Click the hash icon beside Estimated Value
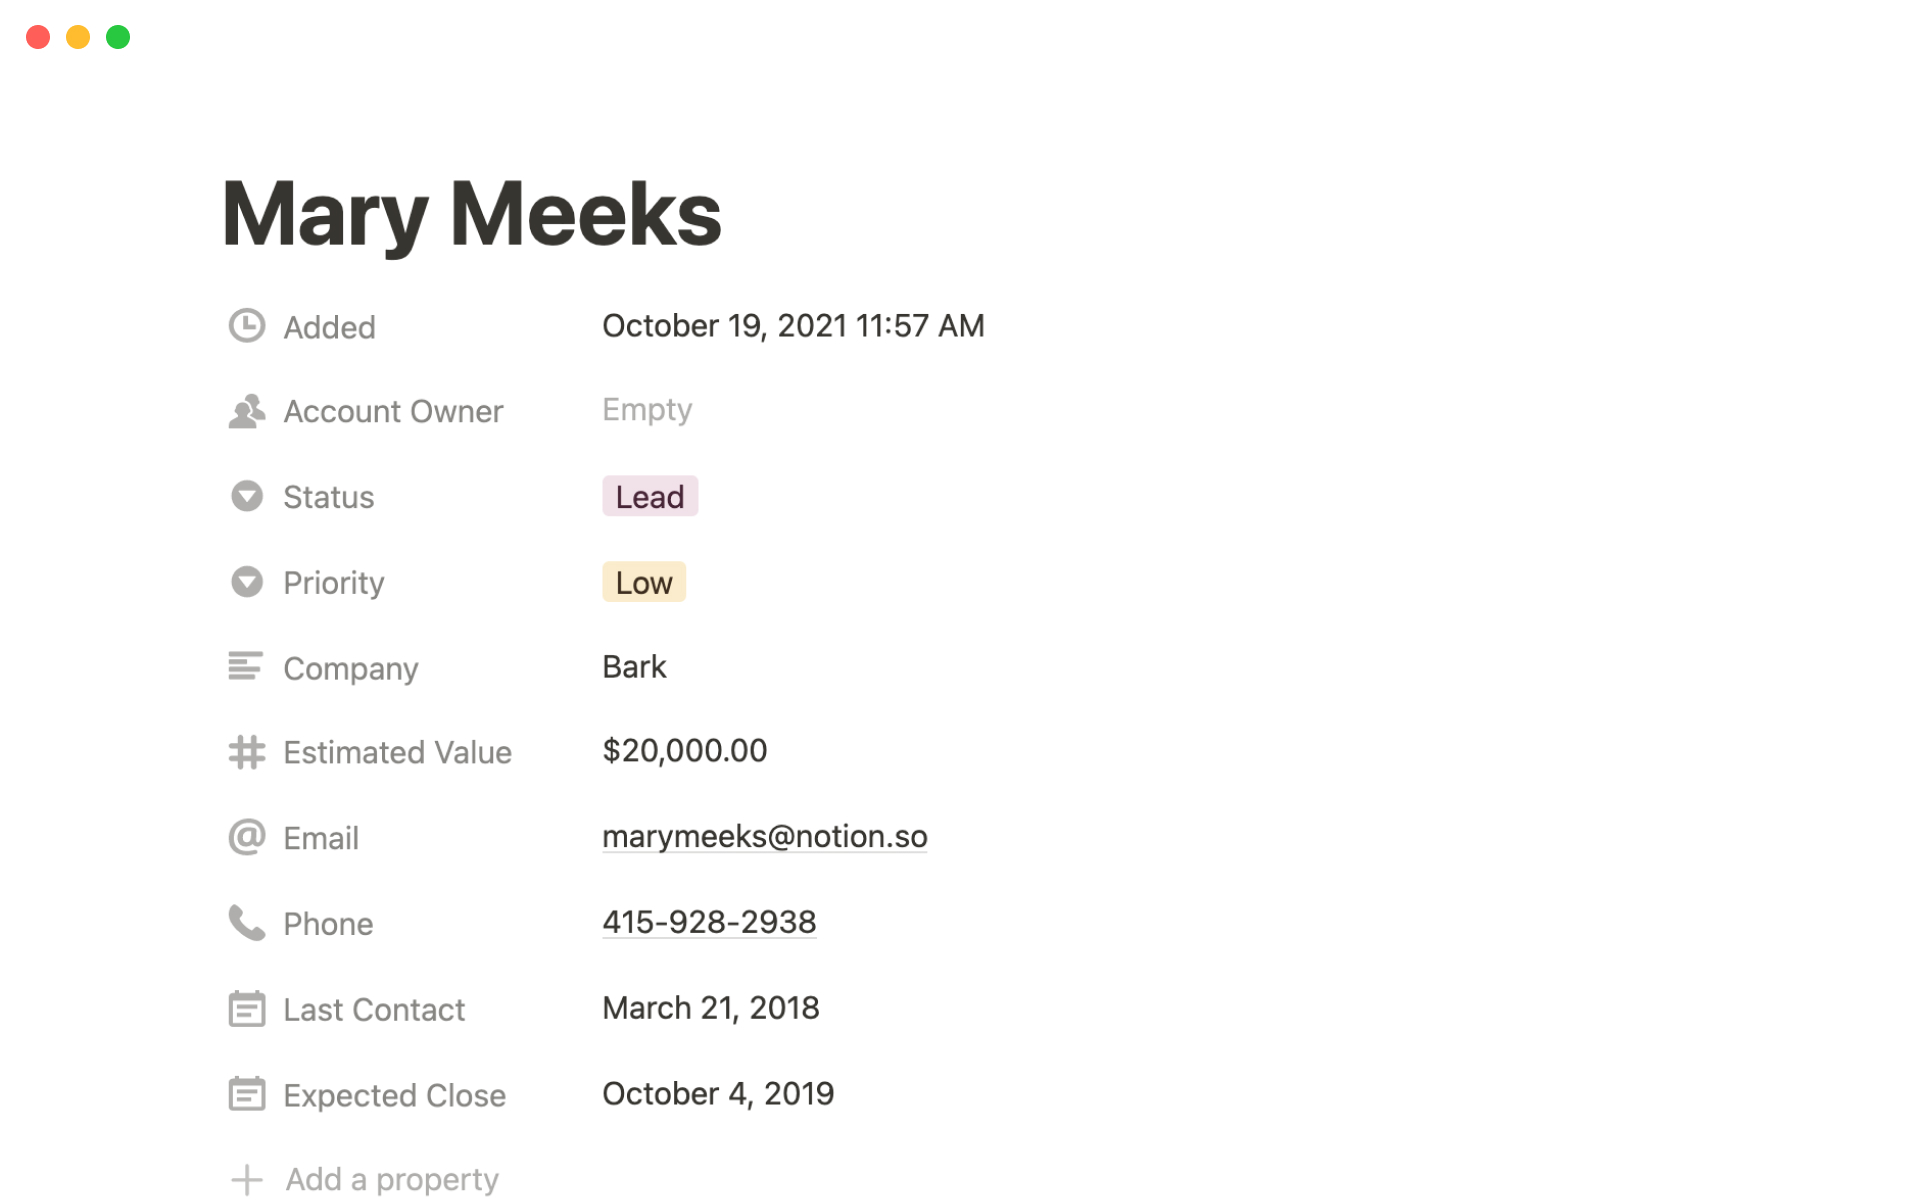The height and width of the screenshot is (1200, 1920). point(246,752)
